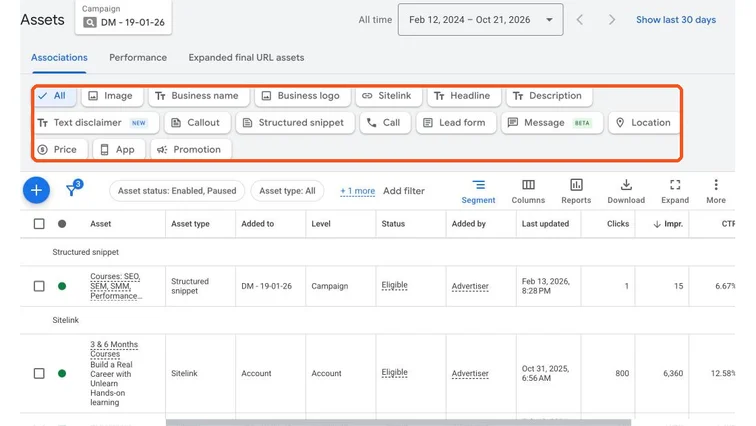Select the Image asset chip
This screenshot has height=426, width=756.
pyautogui.click(x=112, y=96)
